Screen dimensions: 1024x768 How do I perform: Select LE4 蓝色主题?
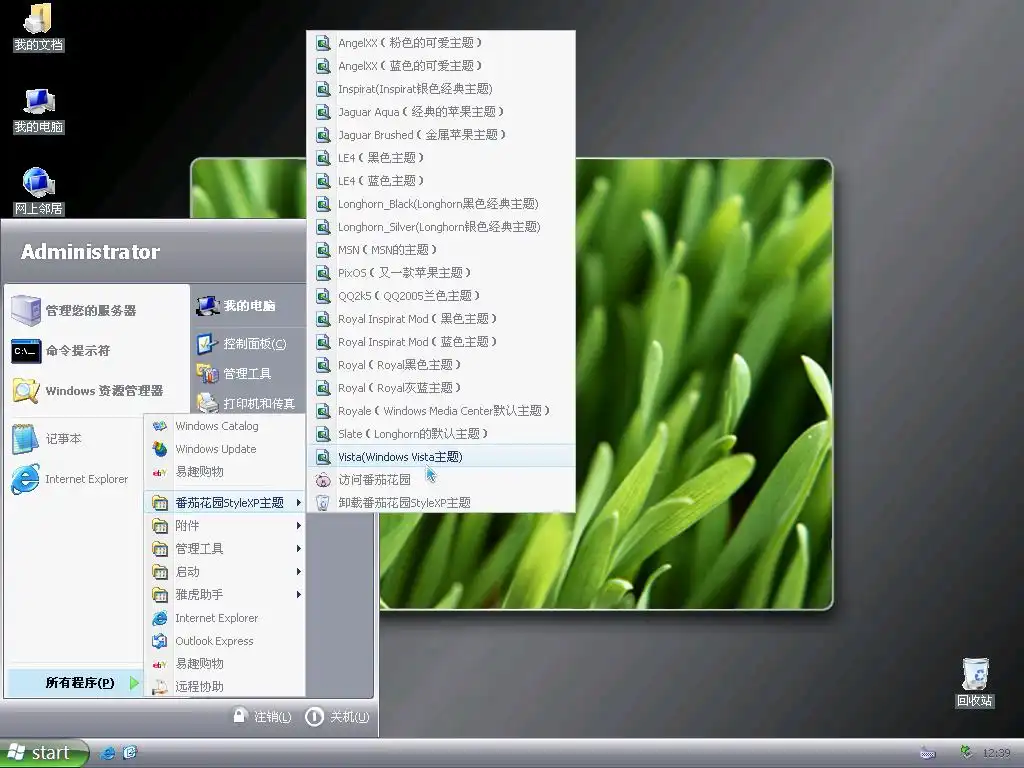[441, 180]
